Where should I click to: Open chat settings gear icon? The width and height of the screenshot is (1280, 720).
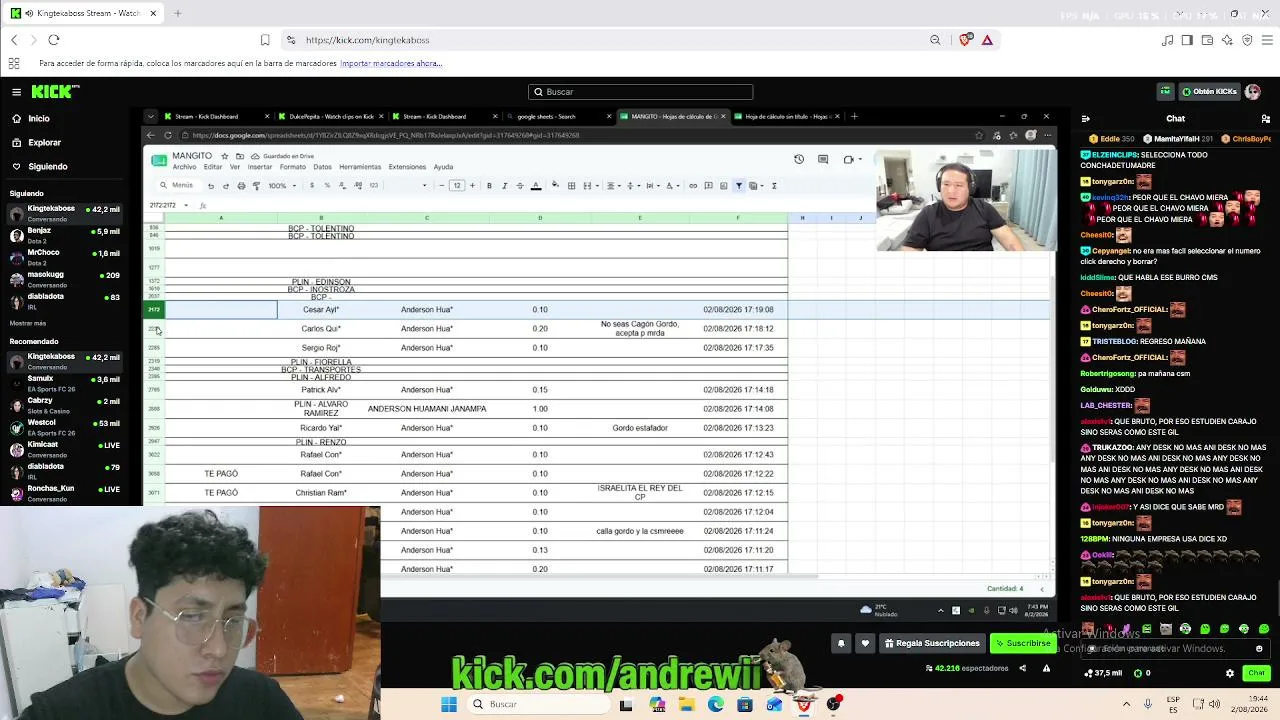pos(1230,674)
